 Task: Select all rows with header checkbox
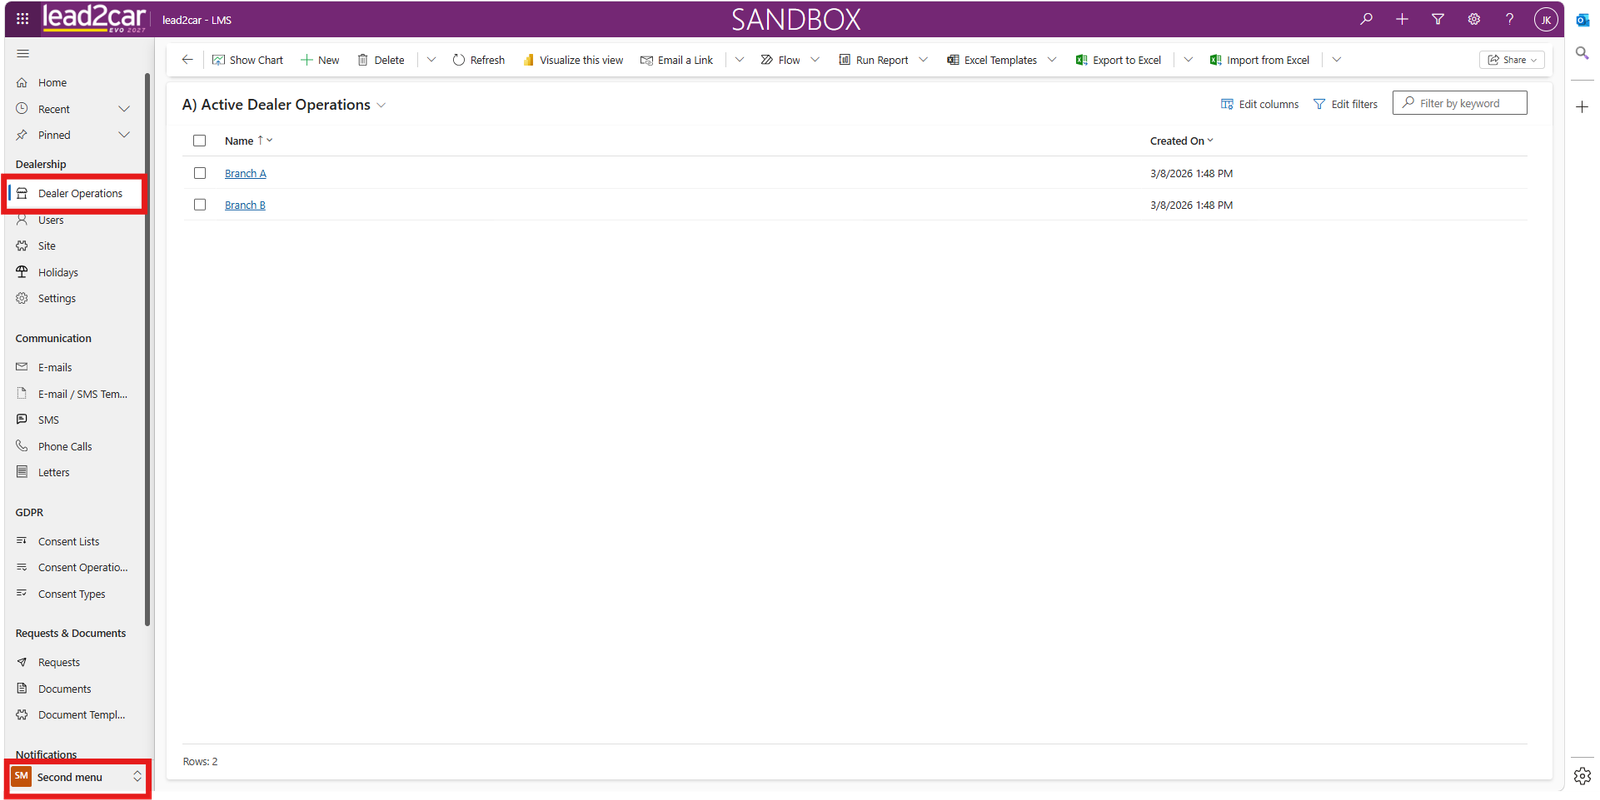coord(200,141)
